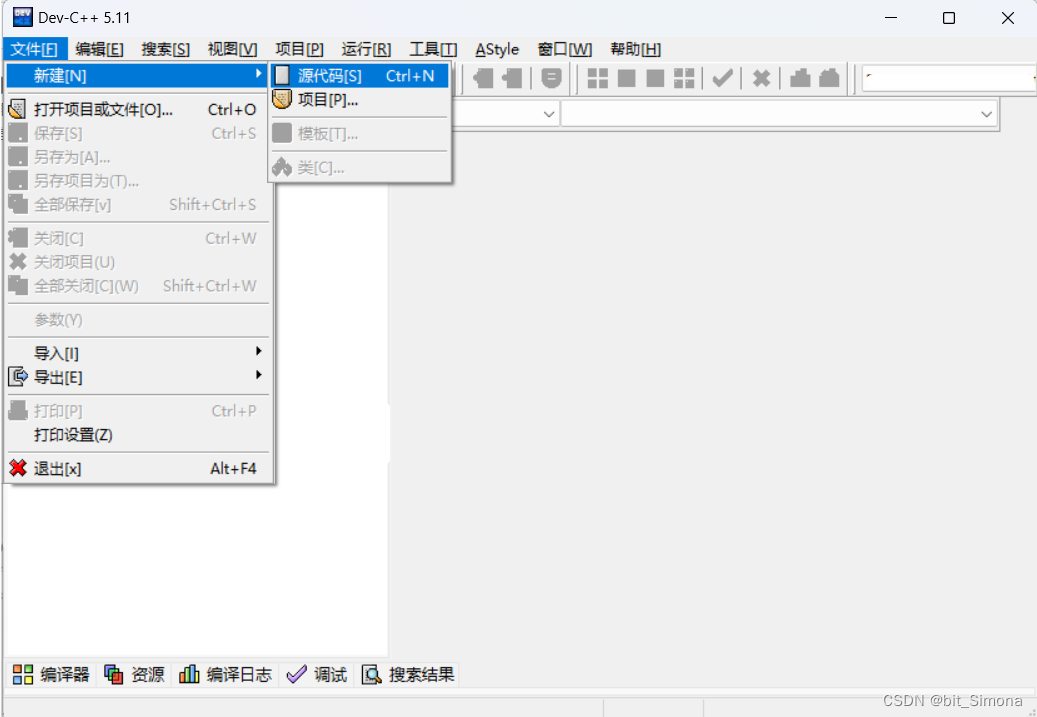Open the 视图[V] menu
The image size is (1037, 717).
click(232, 49)
